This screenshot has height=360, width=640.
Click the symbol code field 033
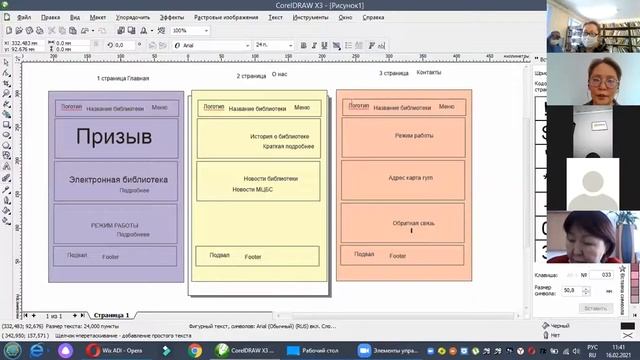tap(601, 275)
